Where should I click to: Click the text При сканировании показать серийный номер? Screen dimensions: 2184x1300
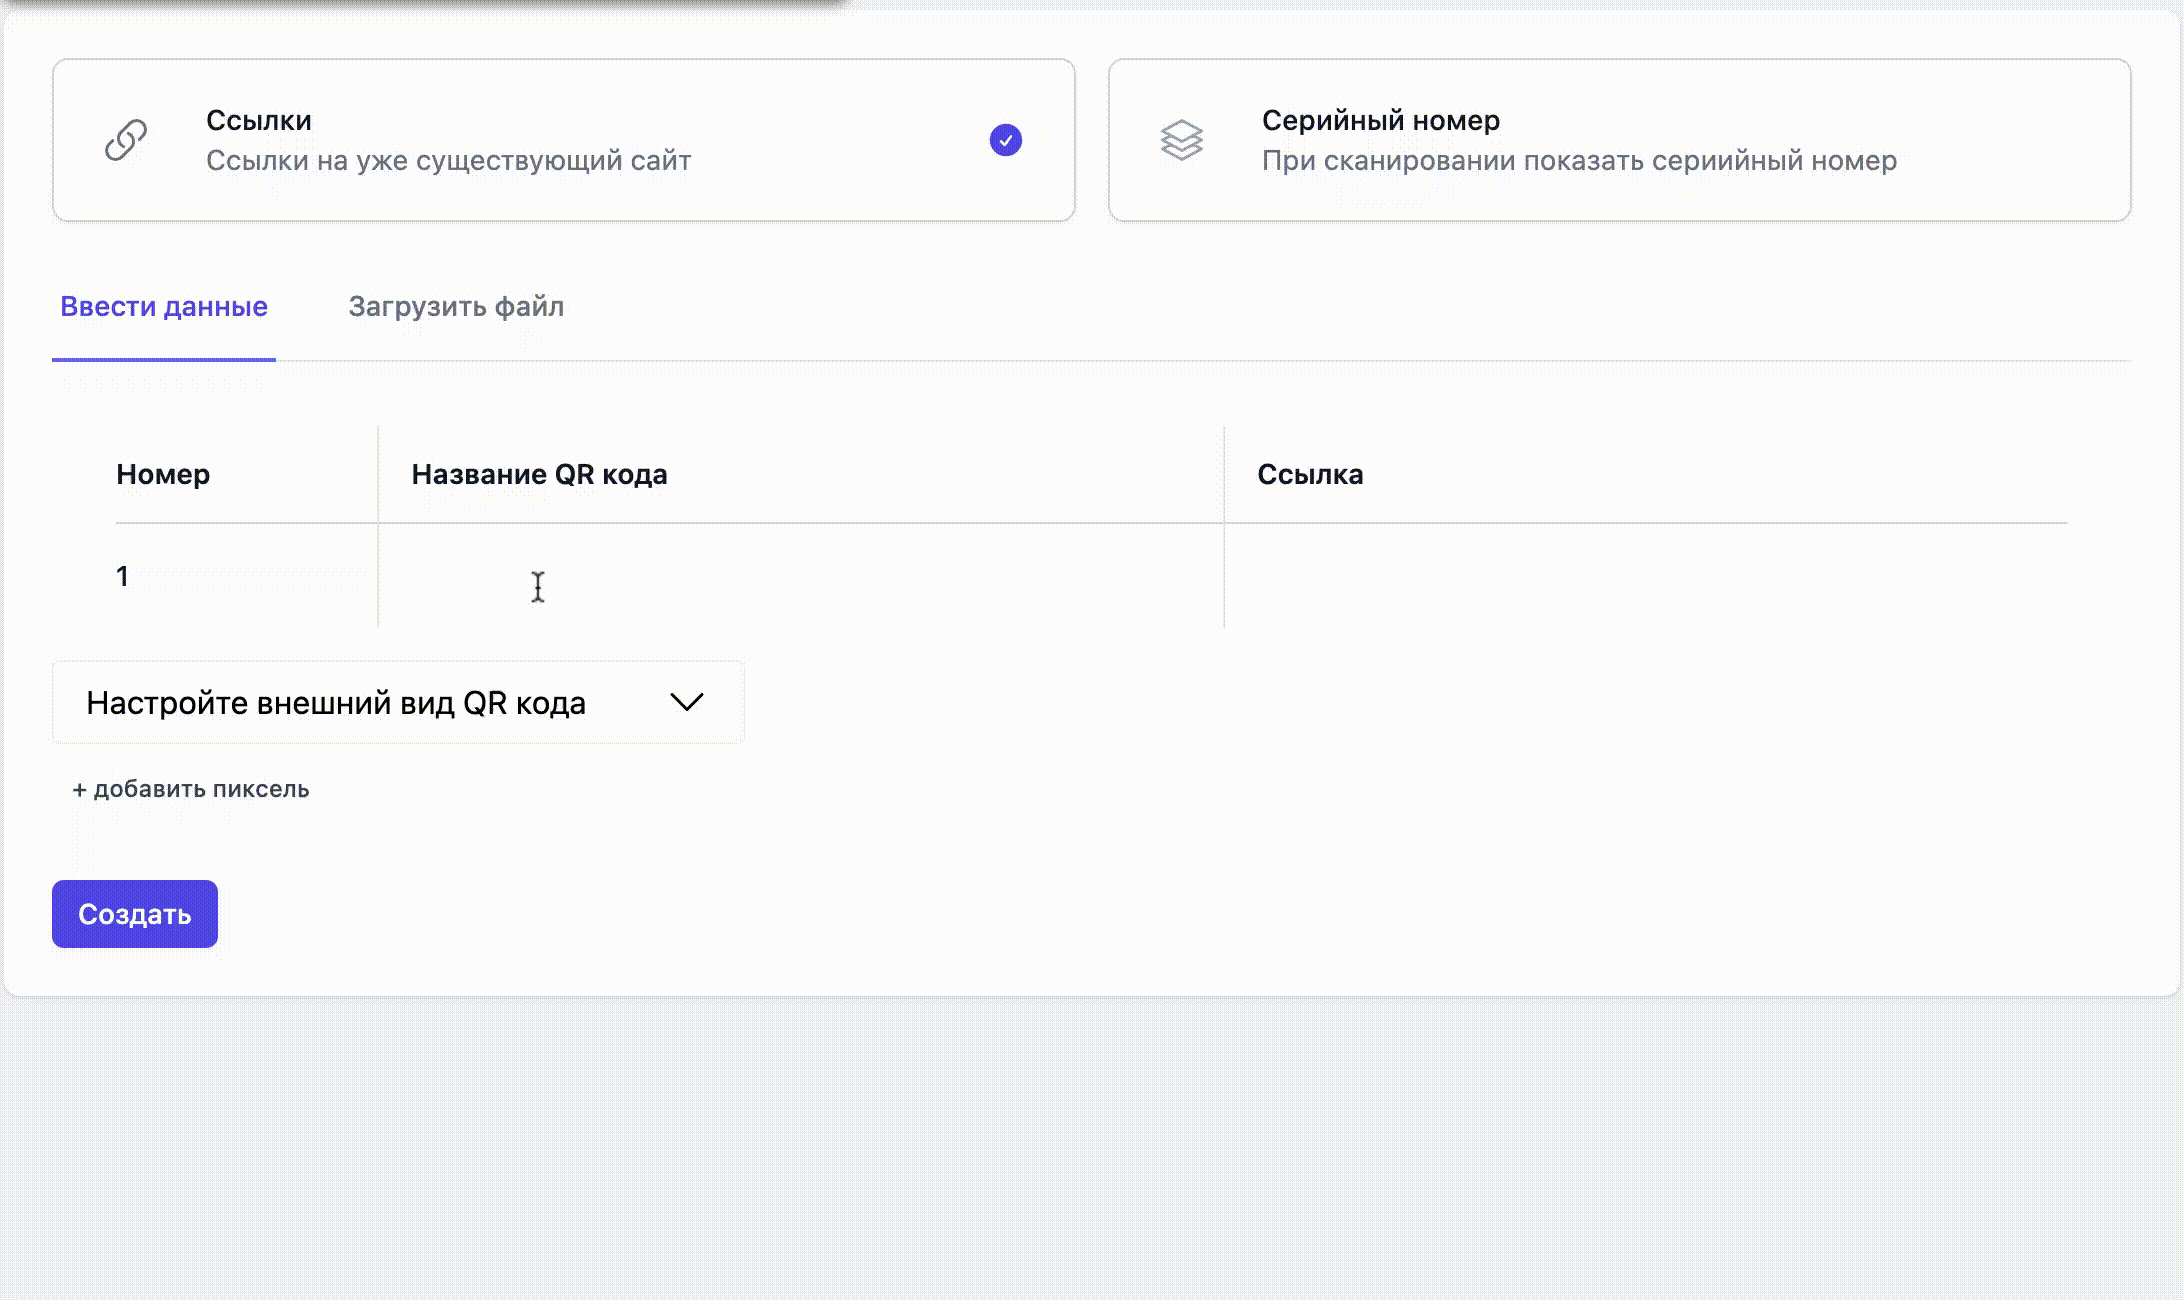1578,161
